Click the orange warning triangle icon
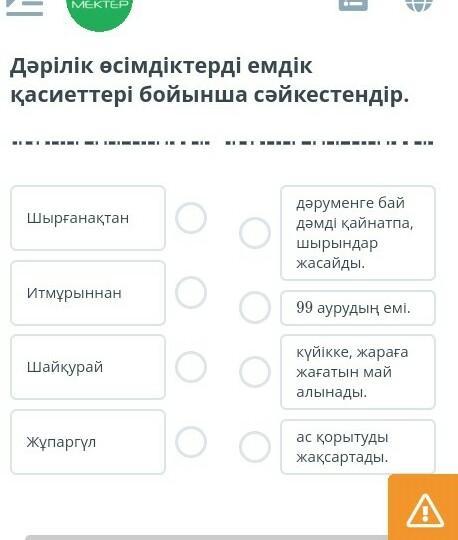The height and width of the screenshot is (540, 458). coord(424,509)
